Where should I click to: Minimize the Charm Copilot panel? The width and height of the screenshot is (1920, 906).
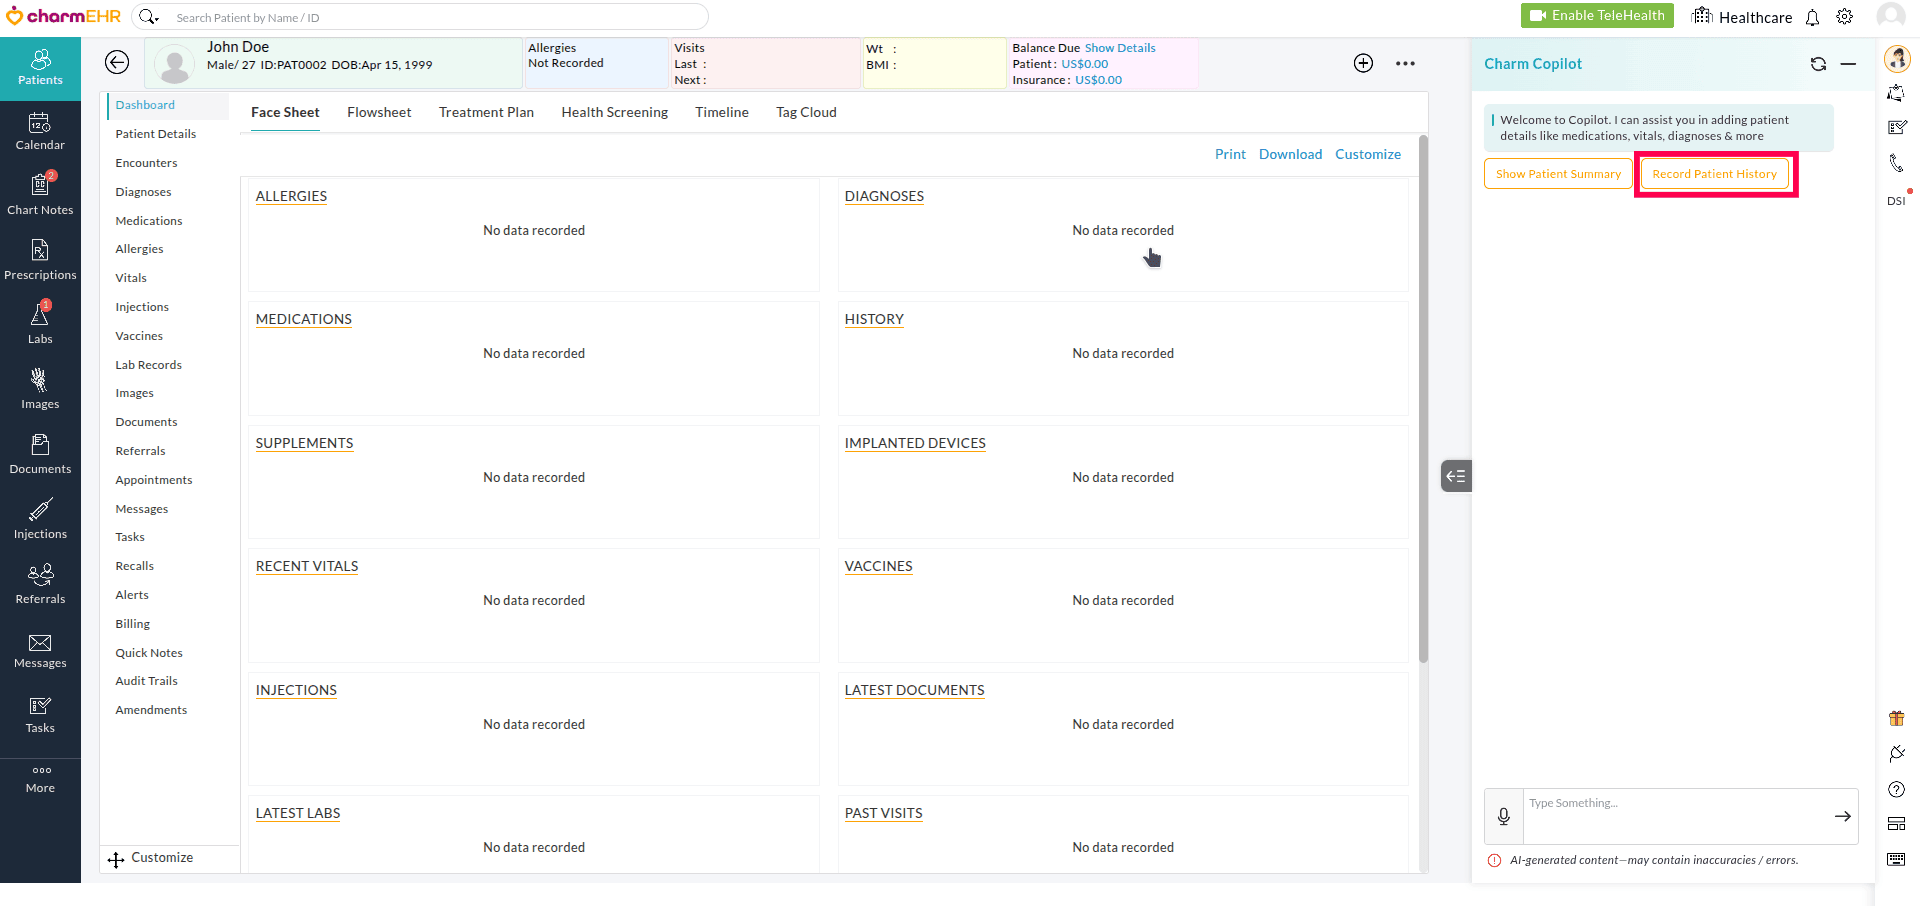(x=1848, y=64)
